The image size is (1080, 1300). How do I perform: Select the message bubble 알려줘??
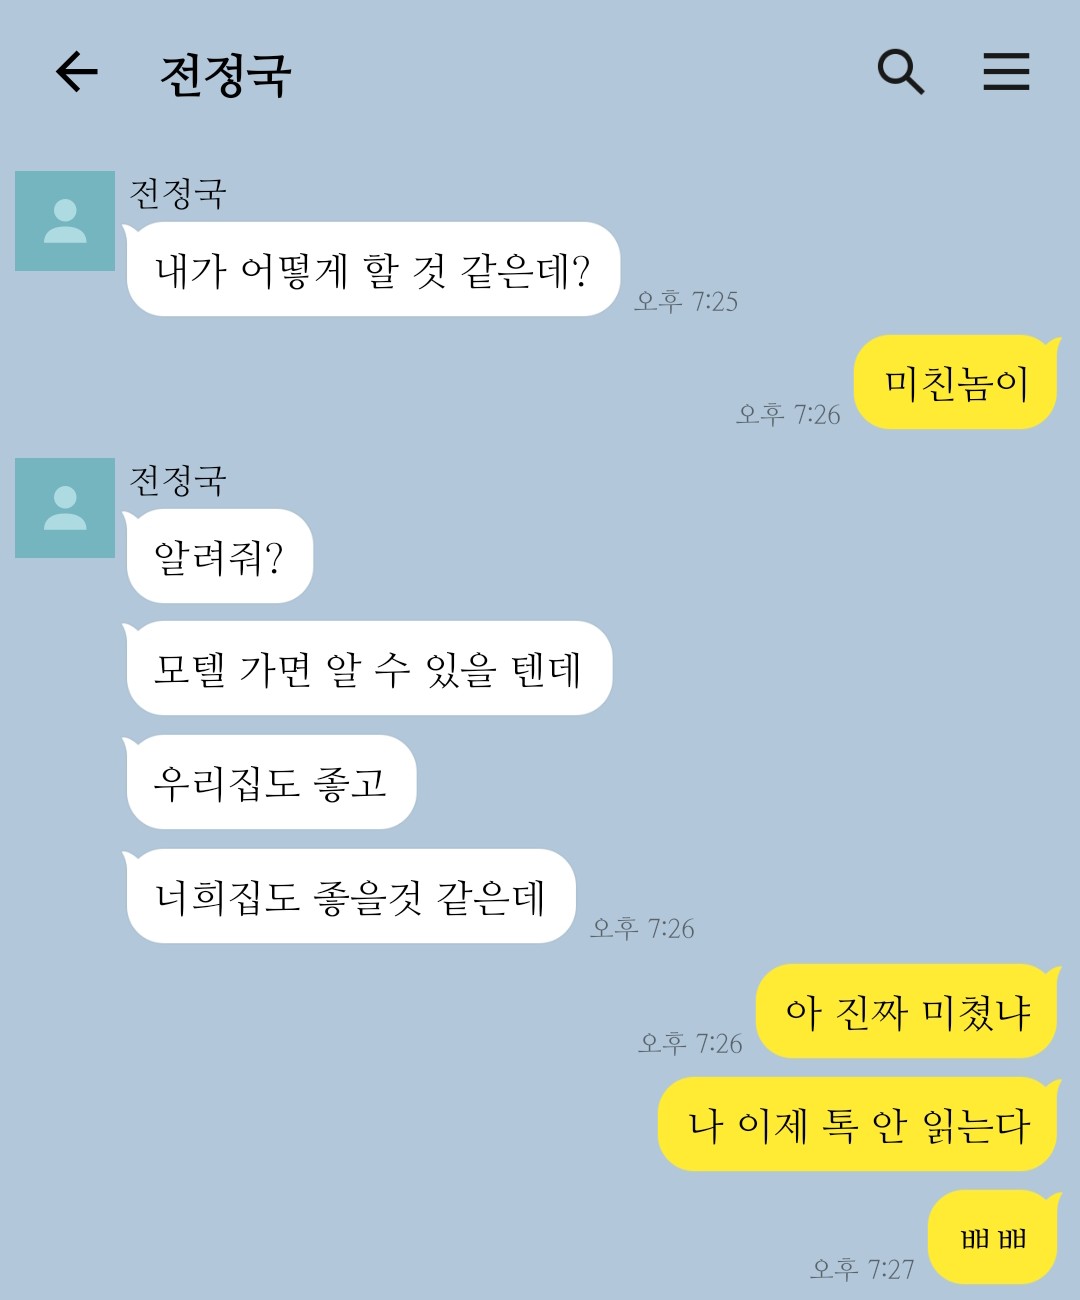[x=219, y=557]
